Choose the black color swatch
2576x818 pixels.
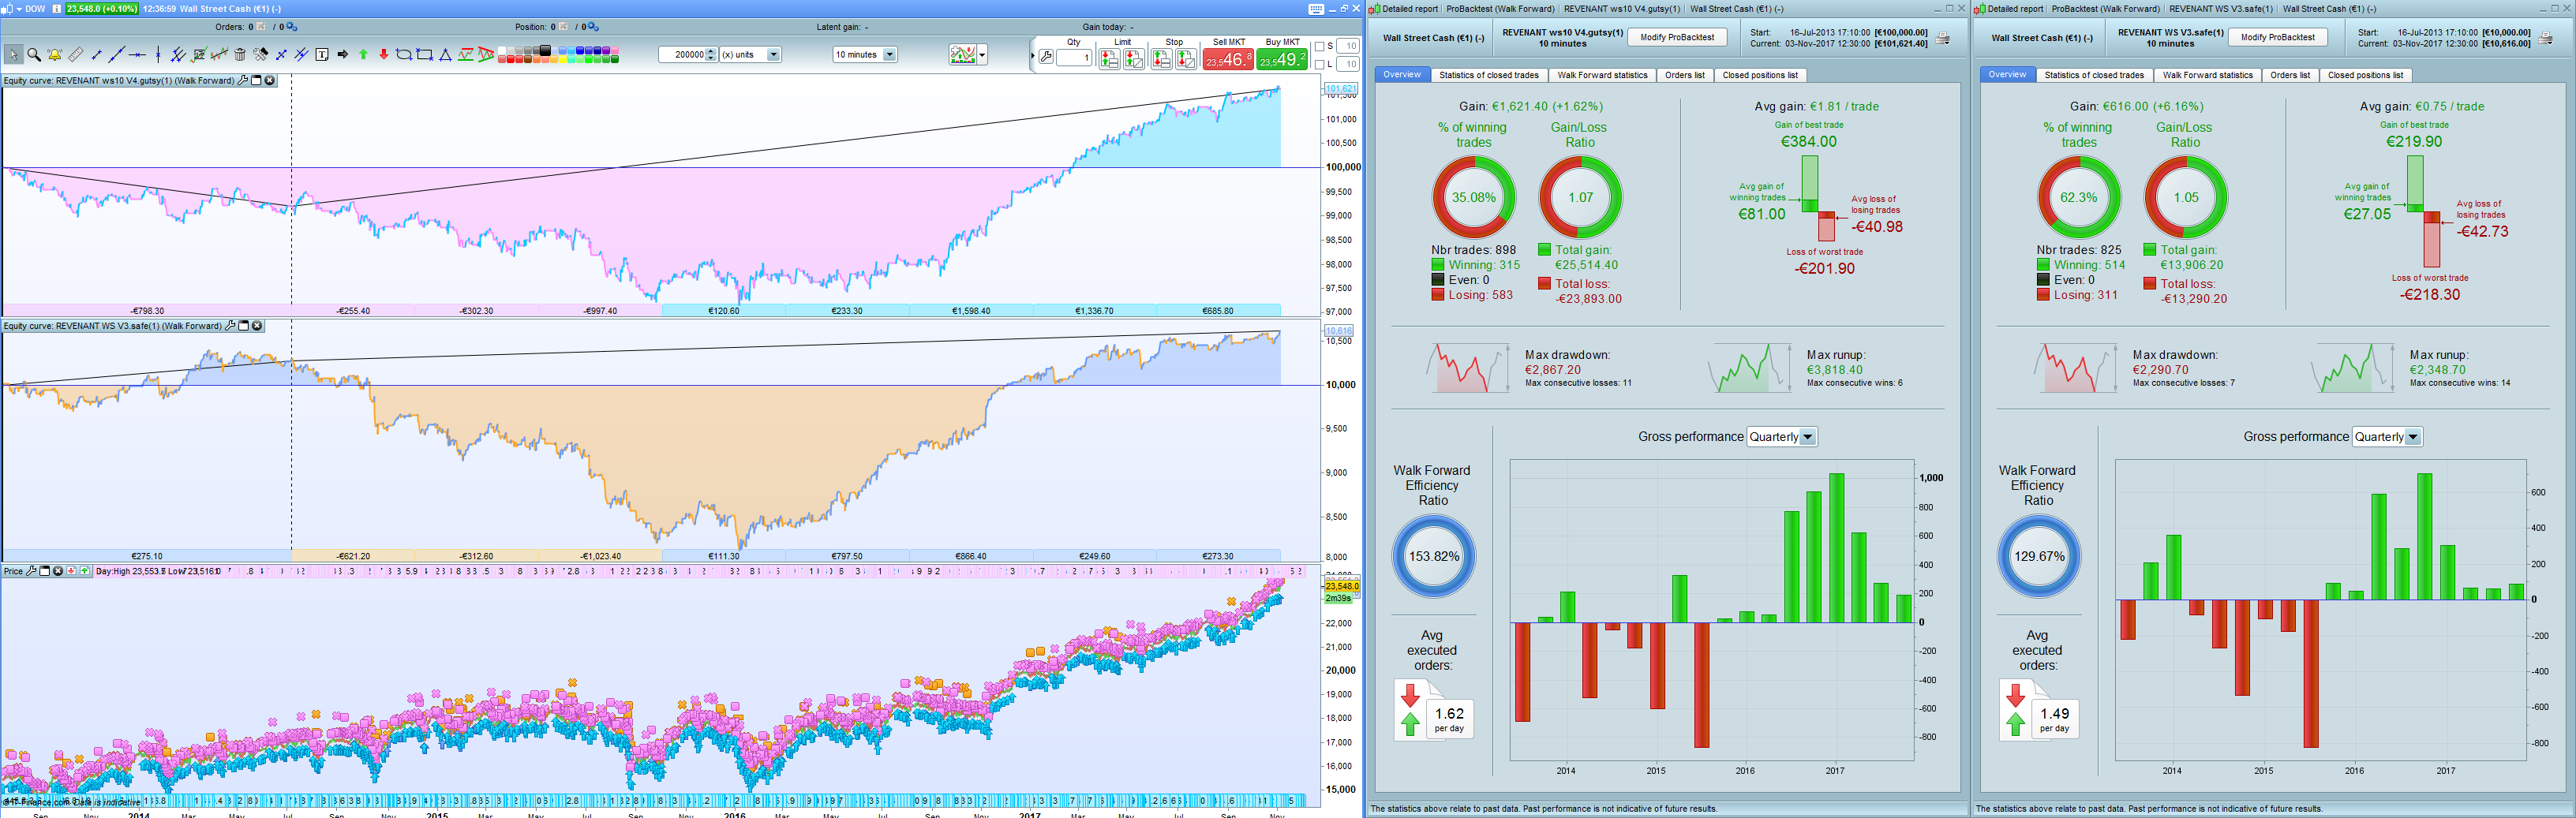[545, 50]
